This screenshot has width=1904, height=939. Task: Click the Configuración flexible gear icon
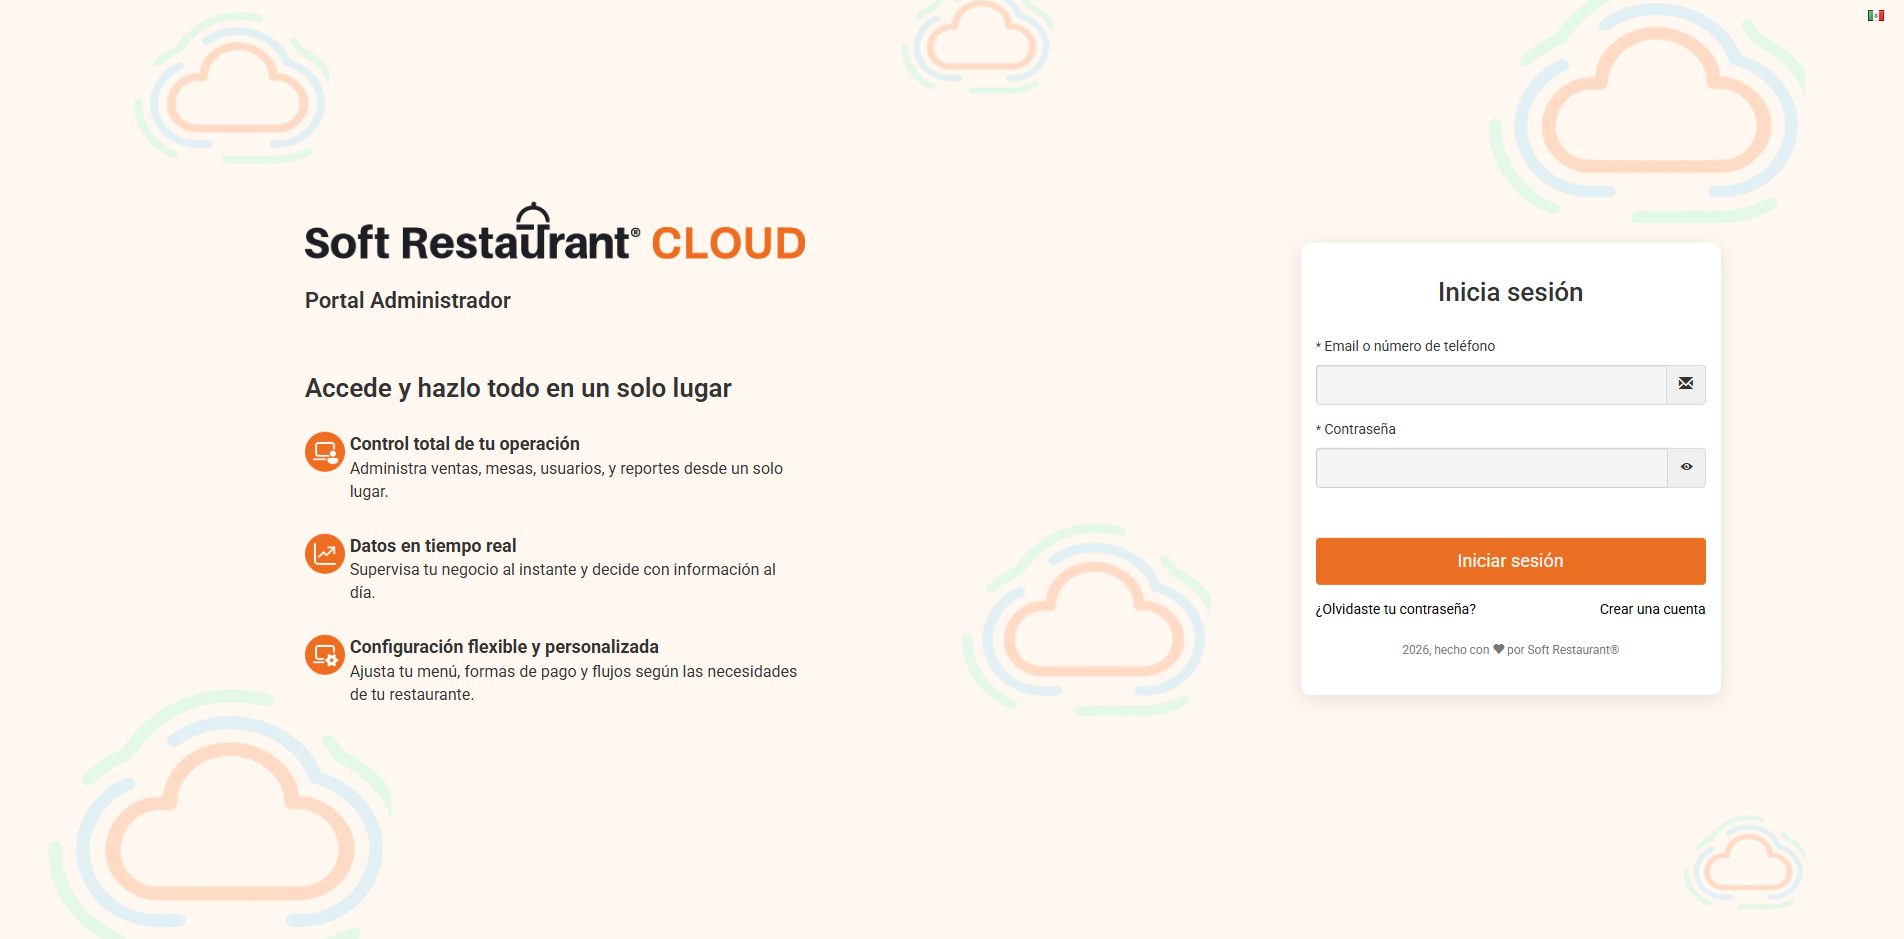click(x=325, y=655)
